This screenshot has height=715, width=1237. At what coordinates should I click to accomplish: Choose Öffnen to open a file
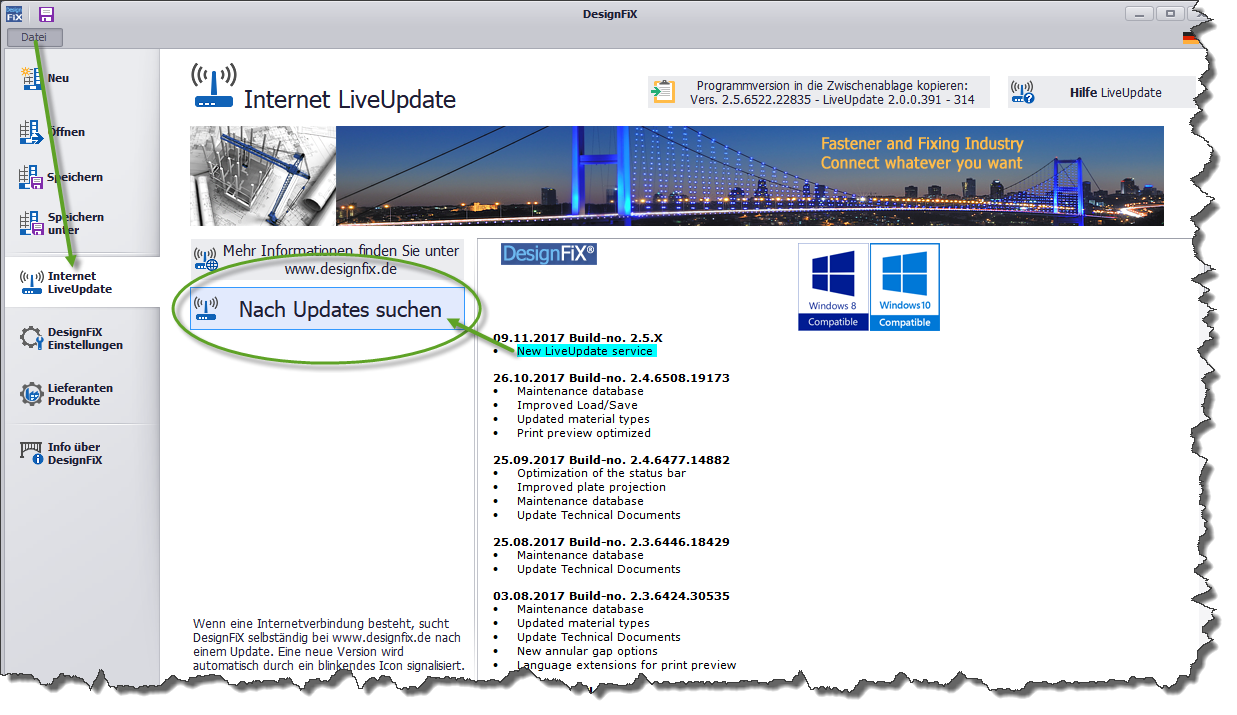(x=80, y=132)
